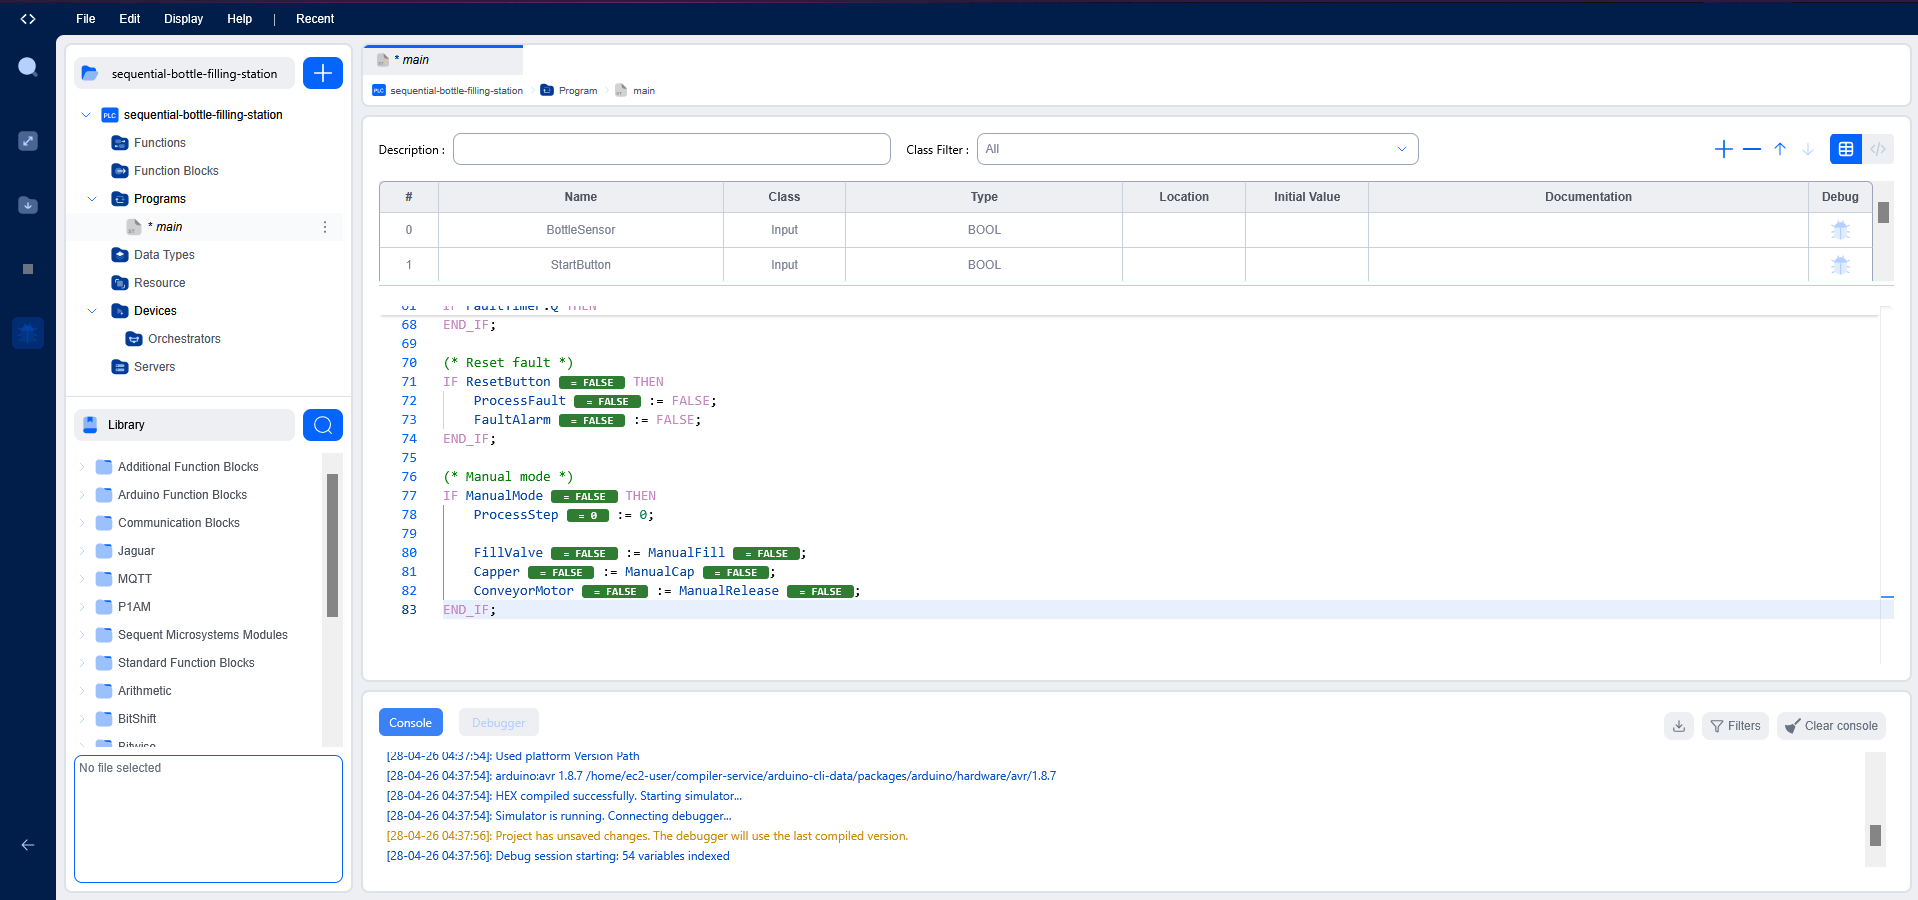Screen dimensions: 1918x900
Task: Click the project folder icon beside project name
Action: point(90,73)
